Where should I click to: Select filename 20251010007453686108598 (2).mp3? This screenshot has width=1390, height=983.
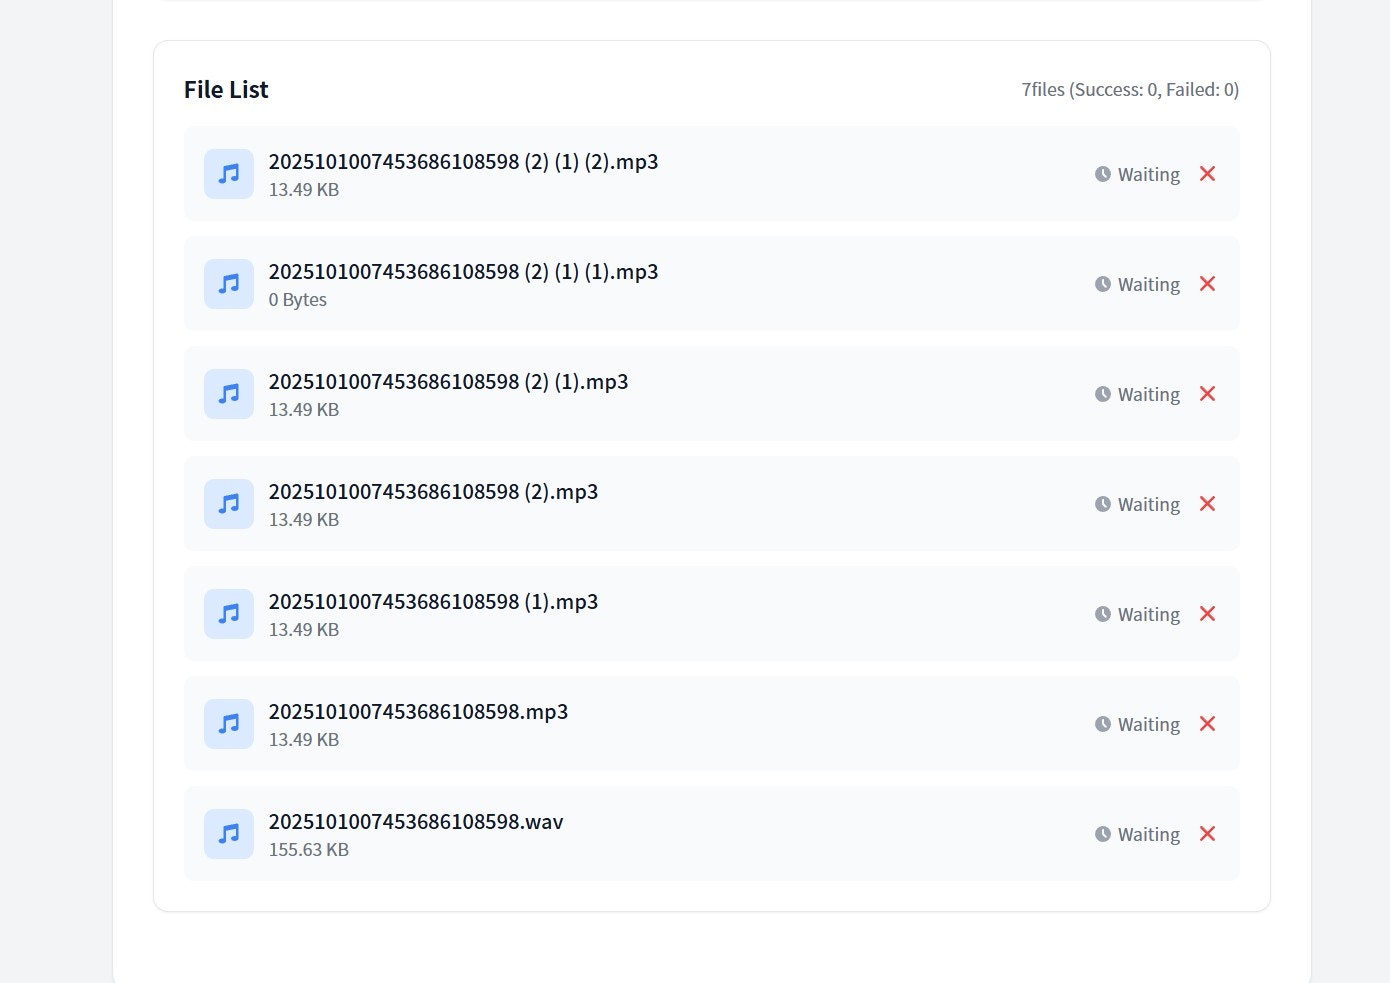tap(433, 492)
